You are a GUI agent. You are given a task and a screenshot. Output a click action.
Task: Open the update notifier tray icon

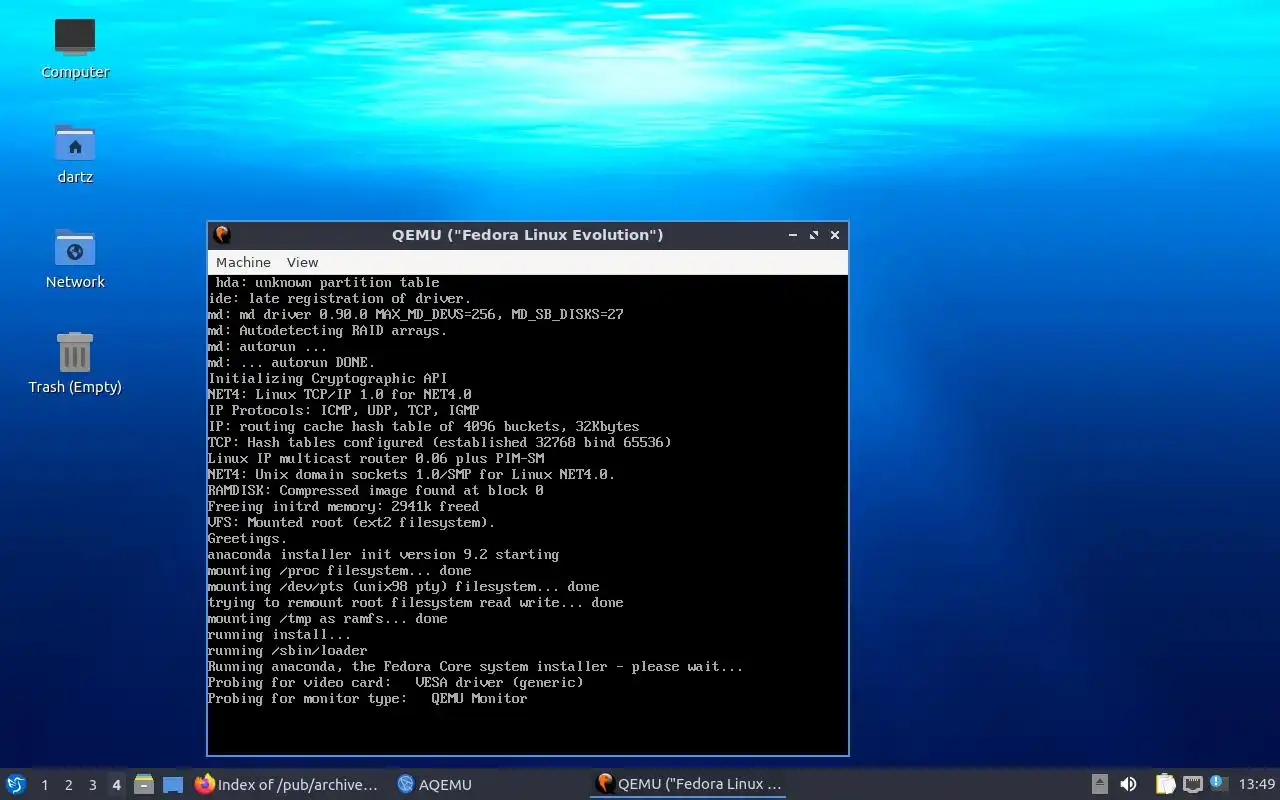[x=1218, y=783]
